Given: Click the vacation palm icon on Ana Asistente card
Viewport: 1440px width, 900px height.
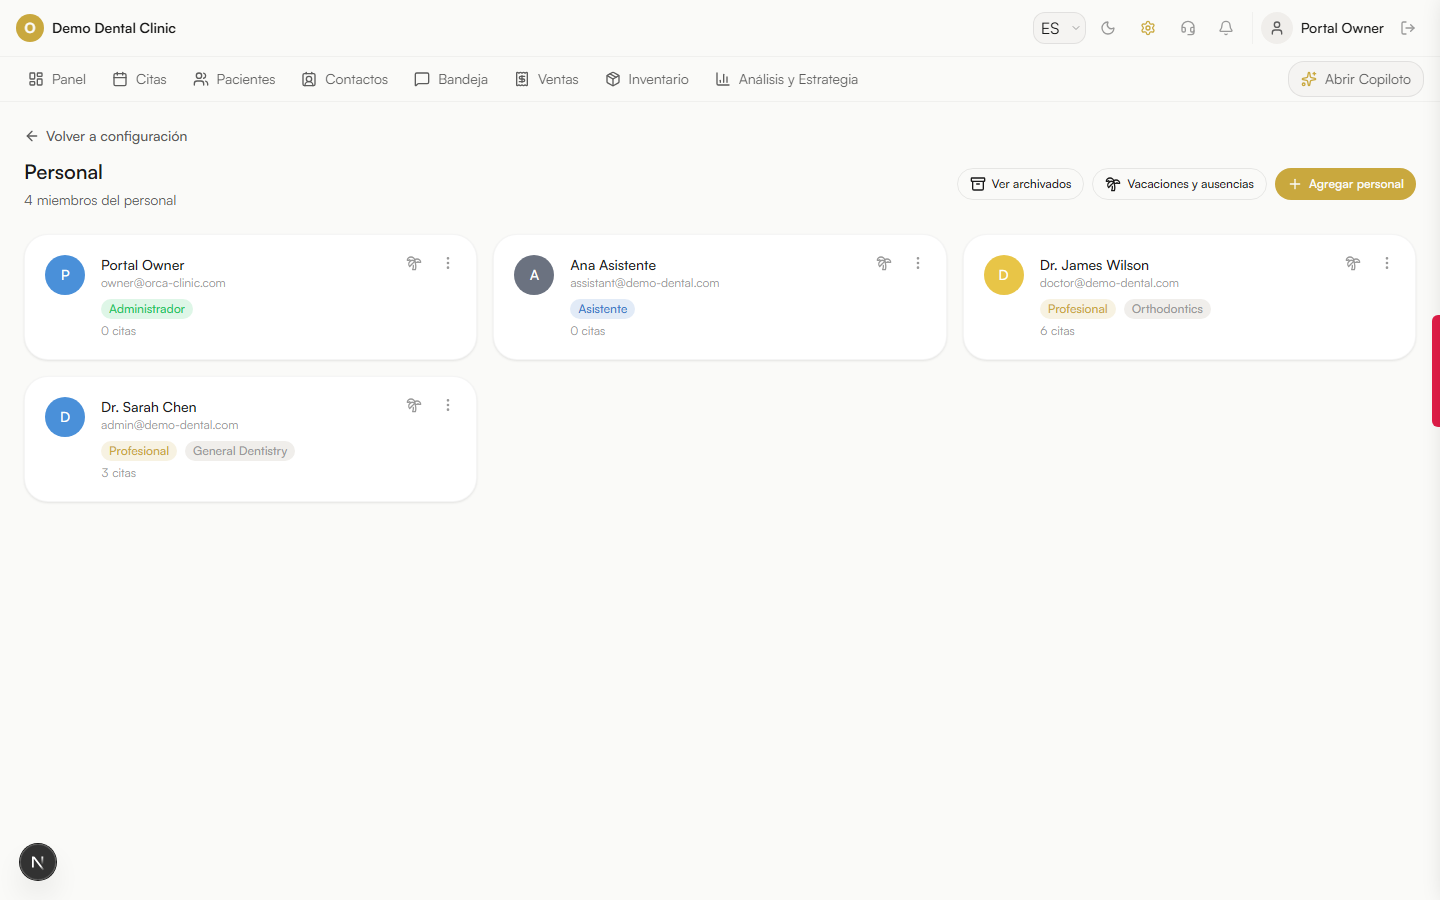Looking at the screenshot, I should click(x=884, y=263).
